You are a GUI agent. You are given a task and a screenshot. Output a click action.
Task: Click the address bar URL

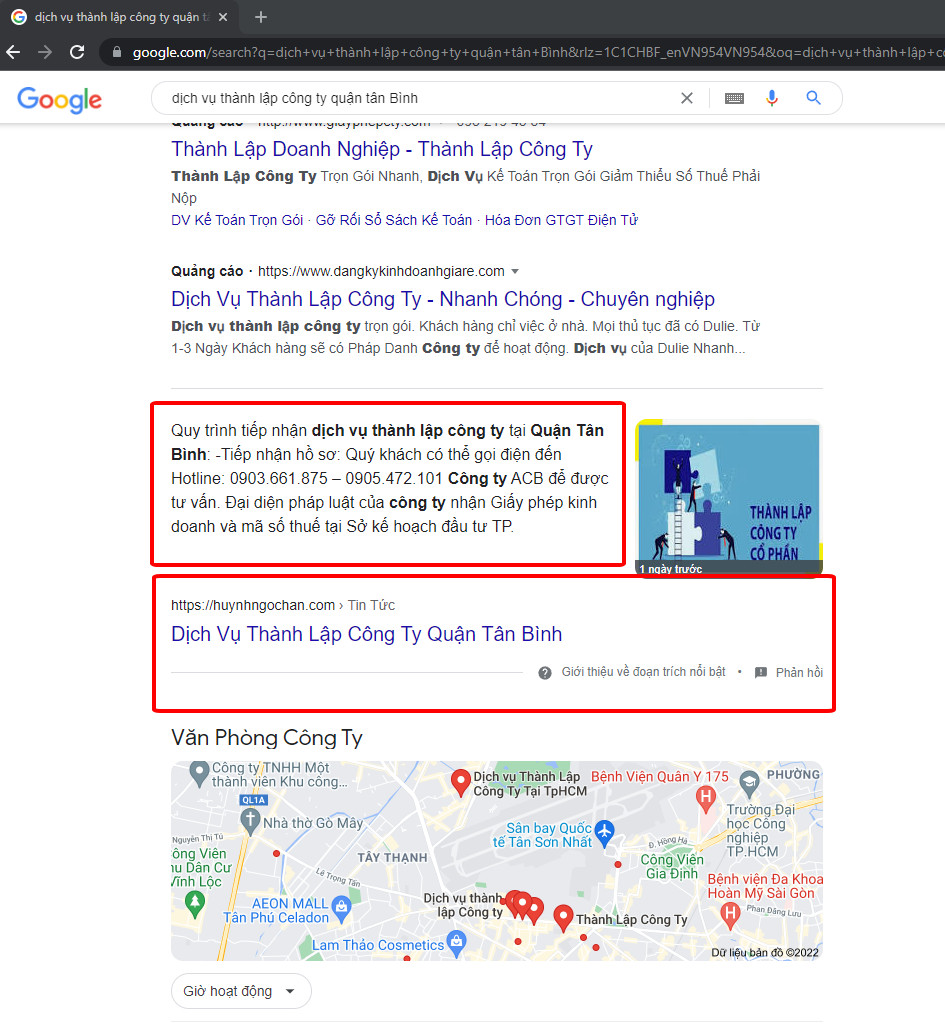537,52
